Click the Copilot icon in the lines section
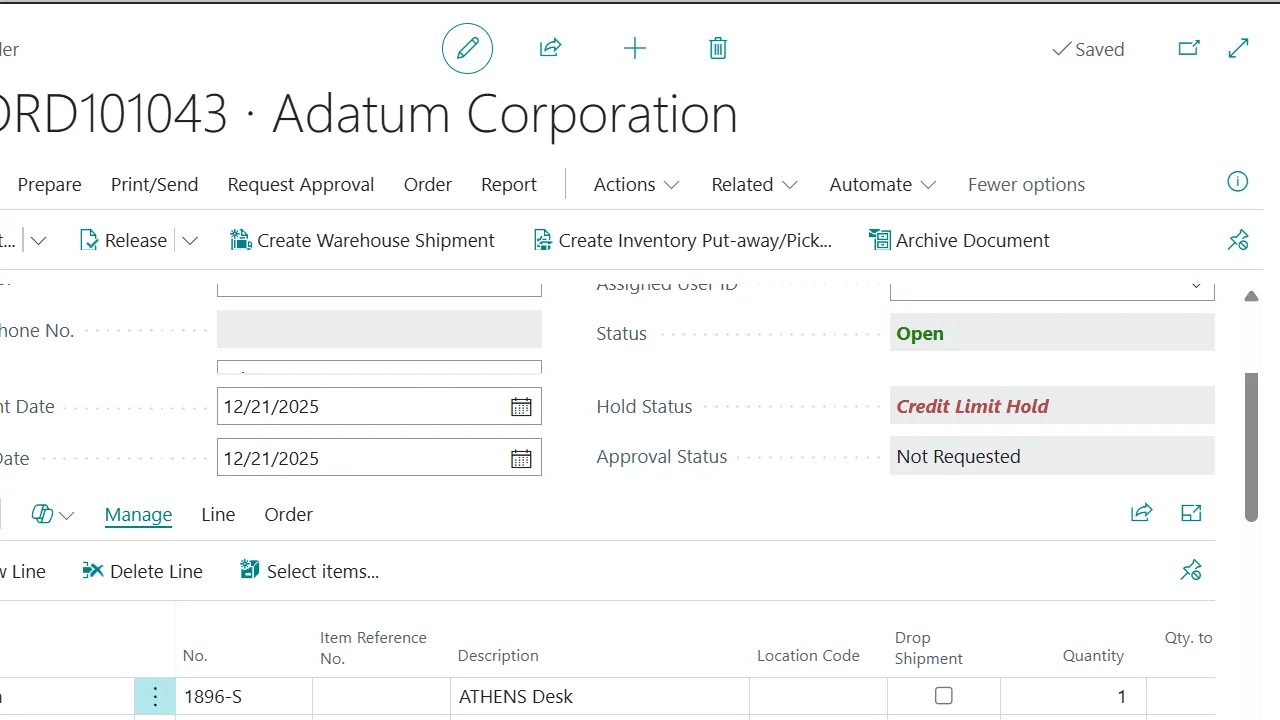Viewport: 1280px width, 720px height. tap(42, 514)
